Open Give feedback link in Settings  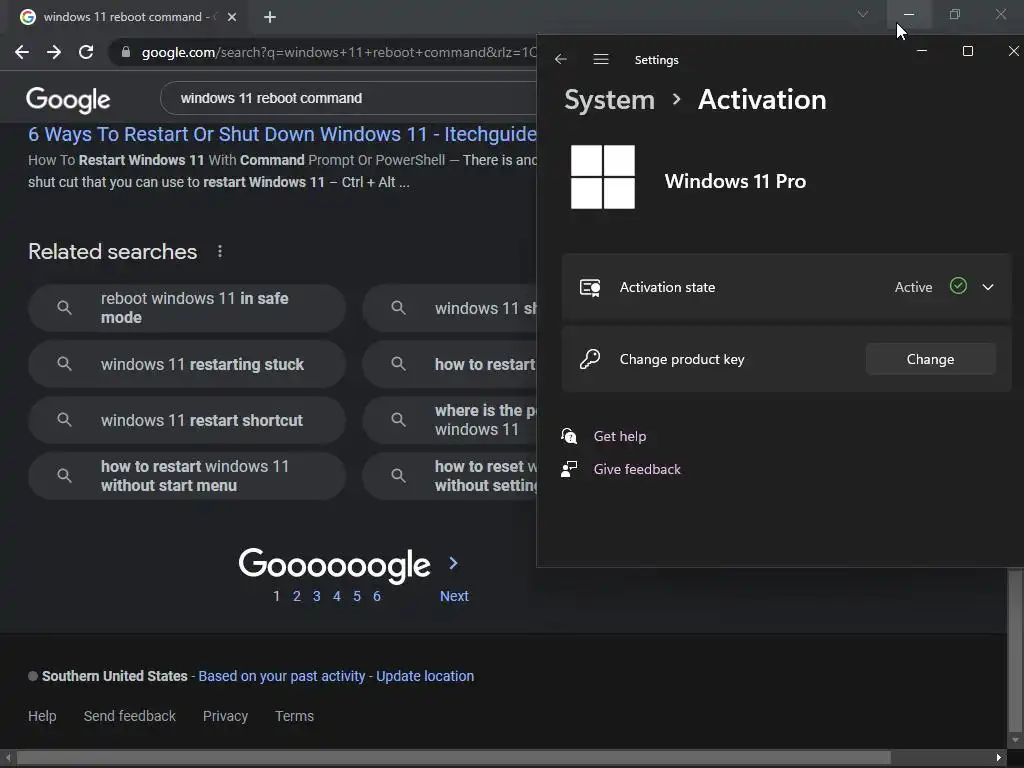[x=637, y=470]
